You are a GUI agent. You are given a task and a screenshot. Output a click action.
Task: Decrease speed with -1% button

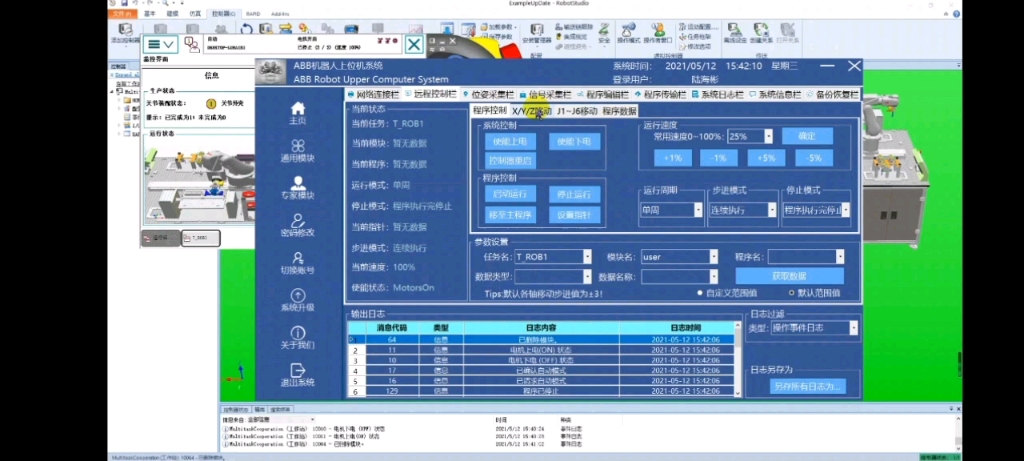[x=718, y=157]
